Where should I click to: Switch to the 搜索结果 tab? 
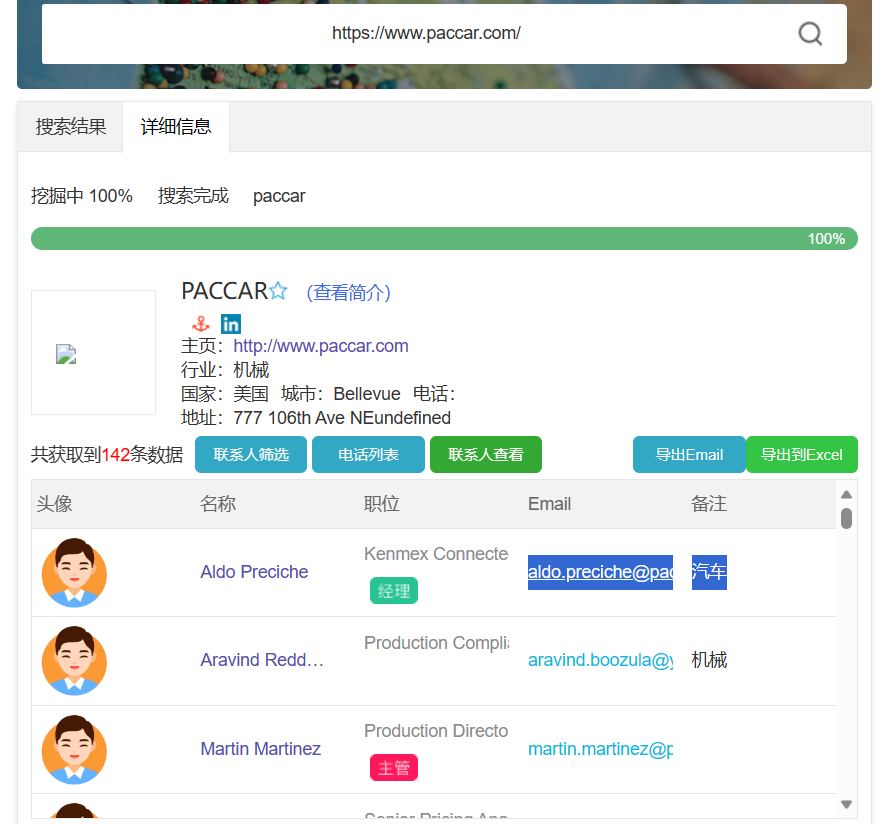pos(71,127)
